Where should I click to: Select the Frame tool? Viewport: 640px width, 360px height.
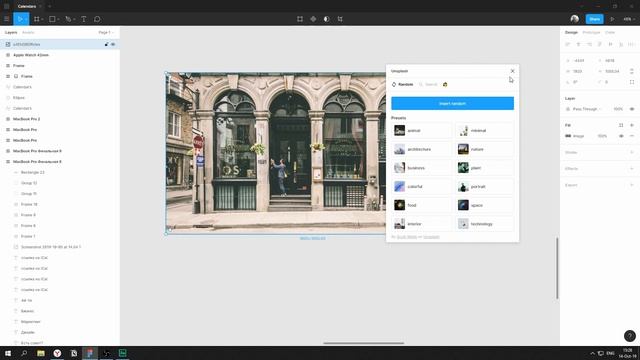pyautogui.click(x=36, y=19)
